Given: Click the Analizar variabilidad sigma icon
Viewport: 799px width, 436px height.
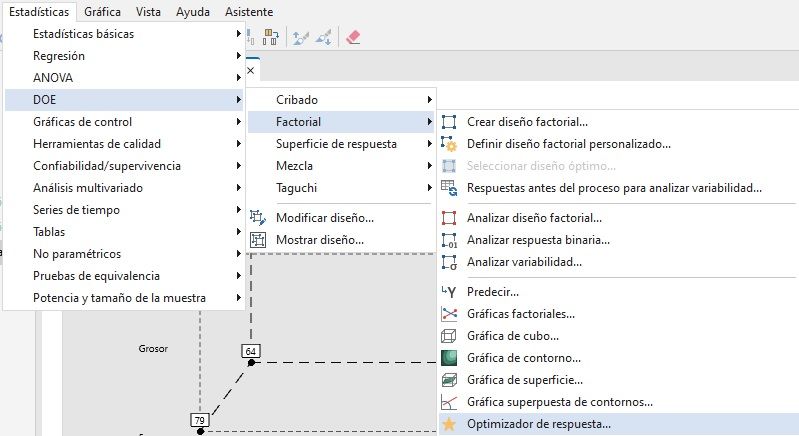Looking at the screenshot, I should point(449,262).
